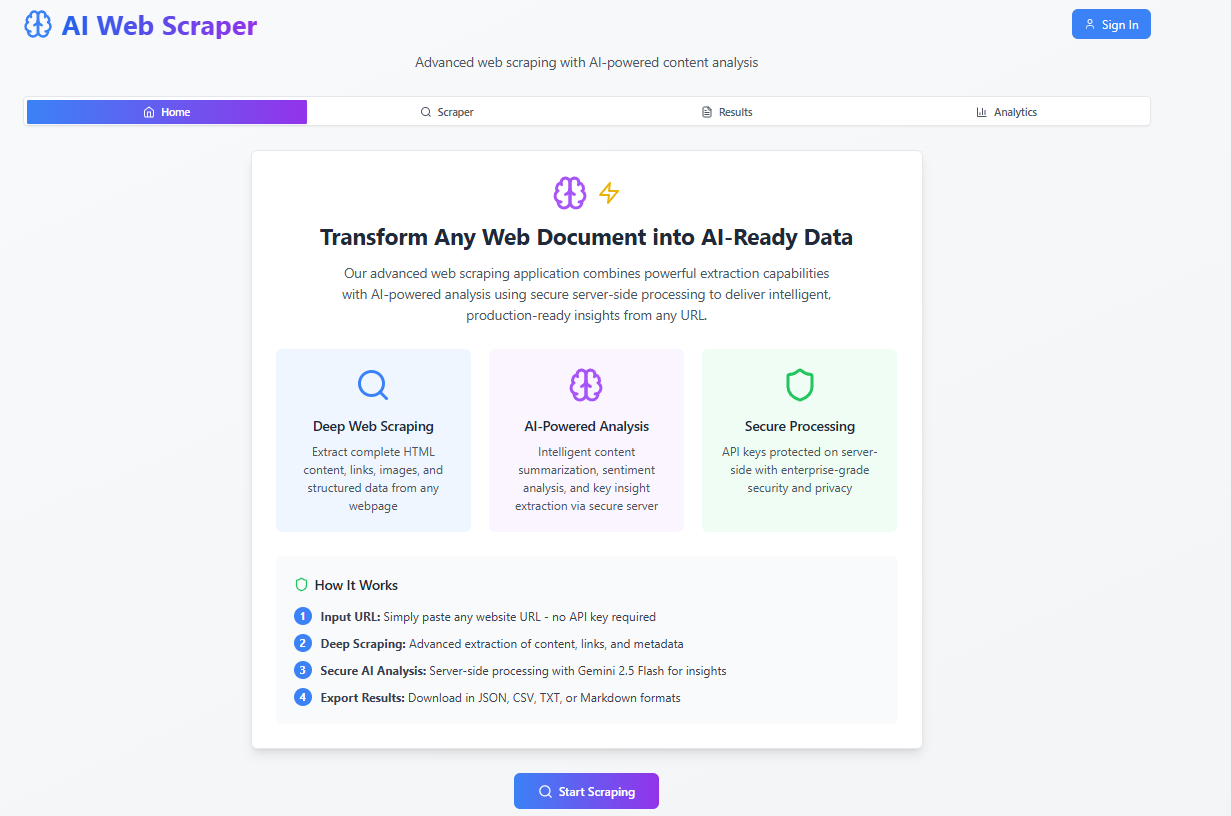Click the step 1 numbered circle badge
Screen dimensions: 1231x816
(303, 616)
